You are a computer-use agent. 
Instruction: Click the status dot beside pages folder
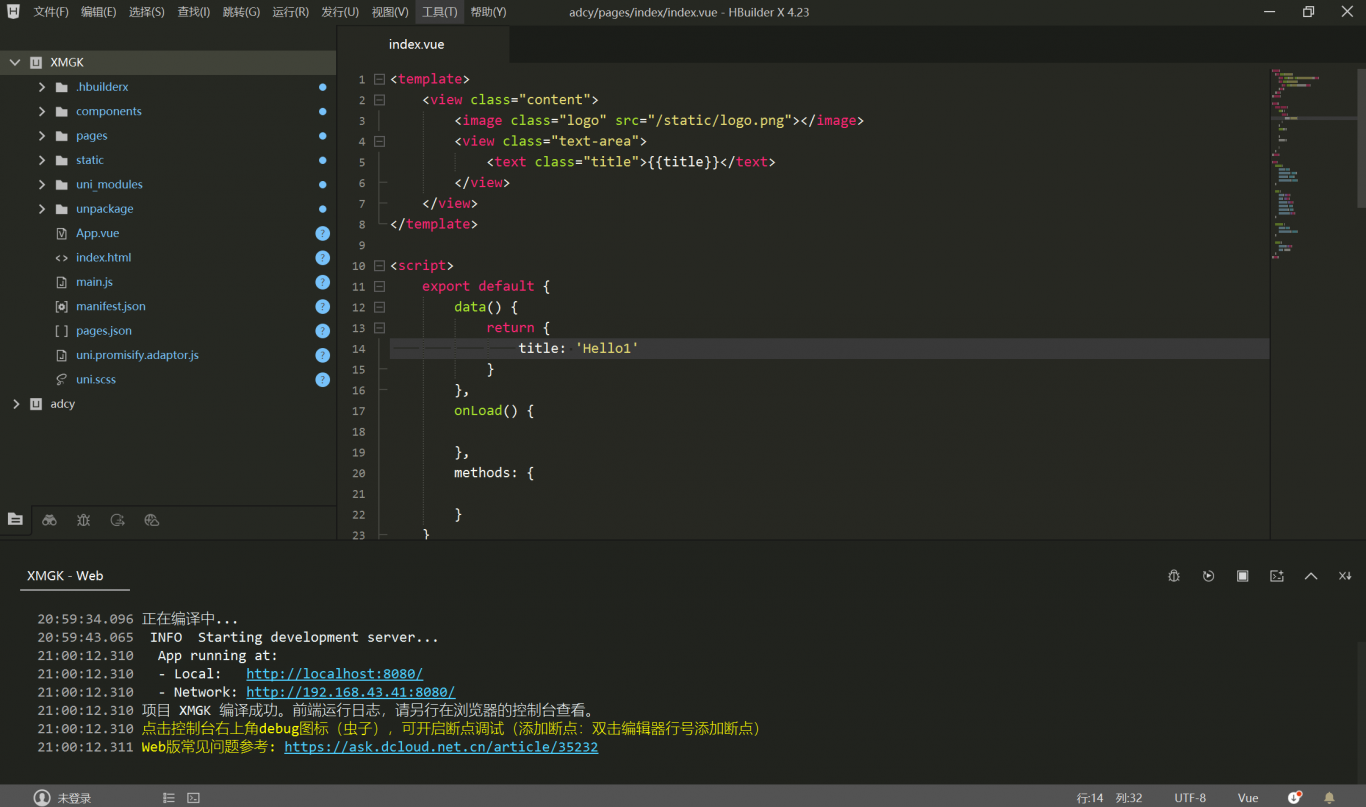coord(322,136)
